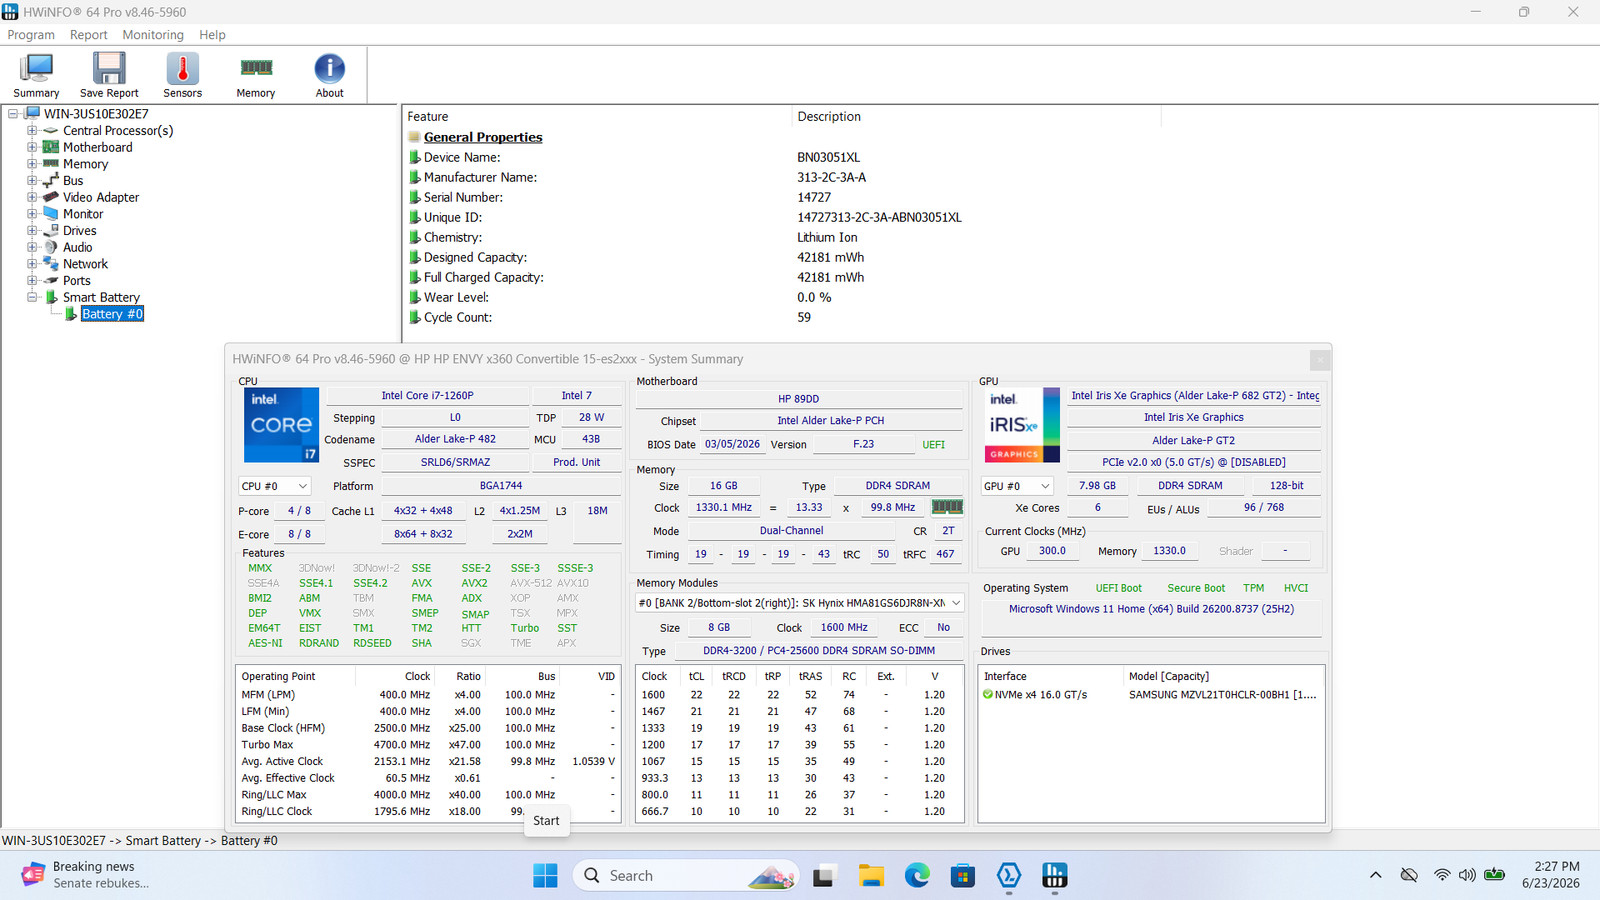Open the battery tray icon

tap(1494, 875)
